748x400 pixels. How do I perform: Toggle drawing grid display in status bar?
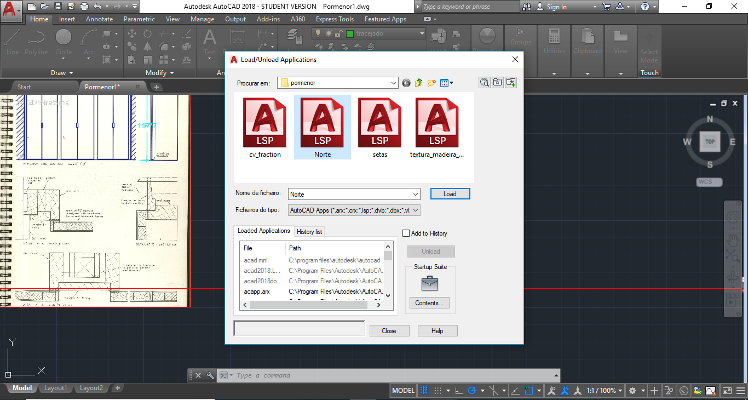coord(424,390)
